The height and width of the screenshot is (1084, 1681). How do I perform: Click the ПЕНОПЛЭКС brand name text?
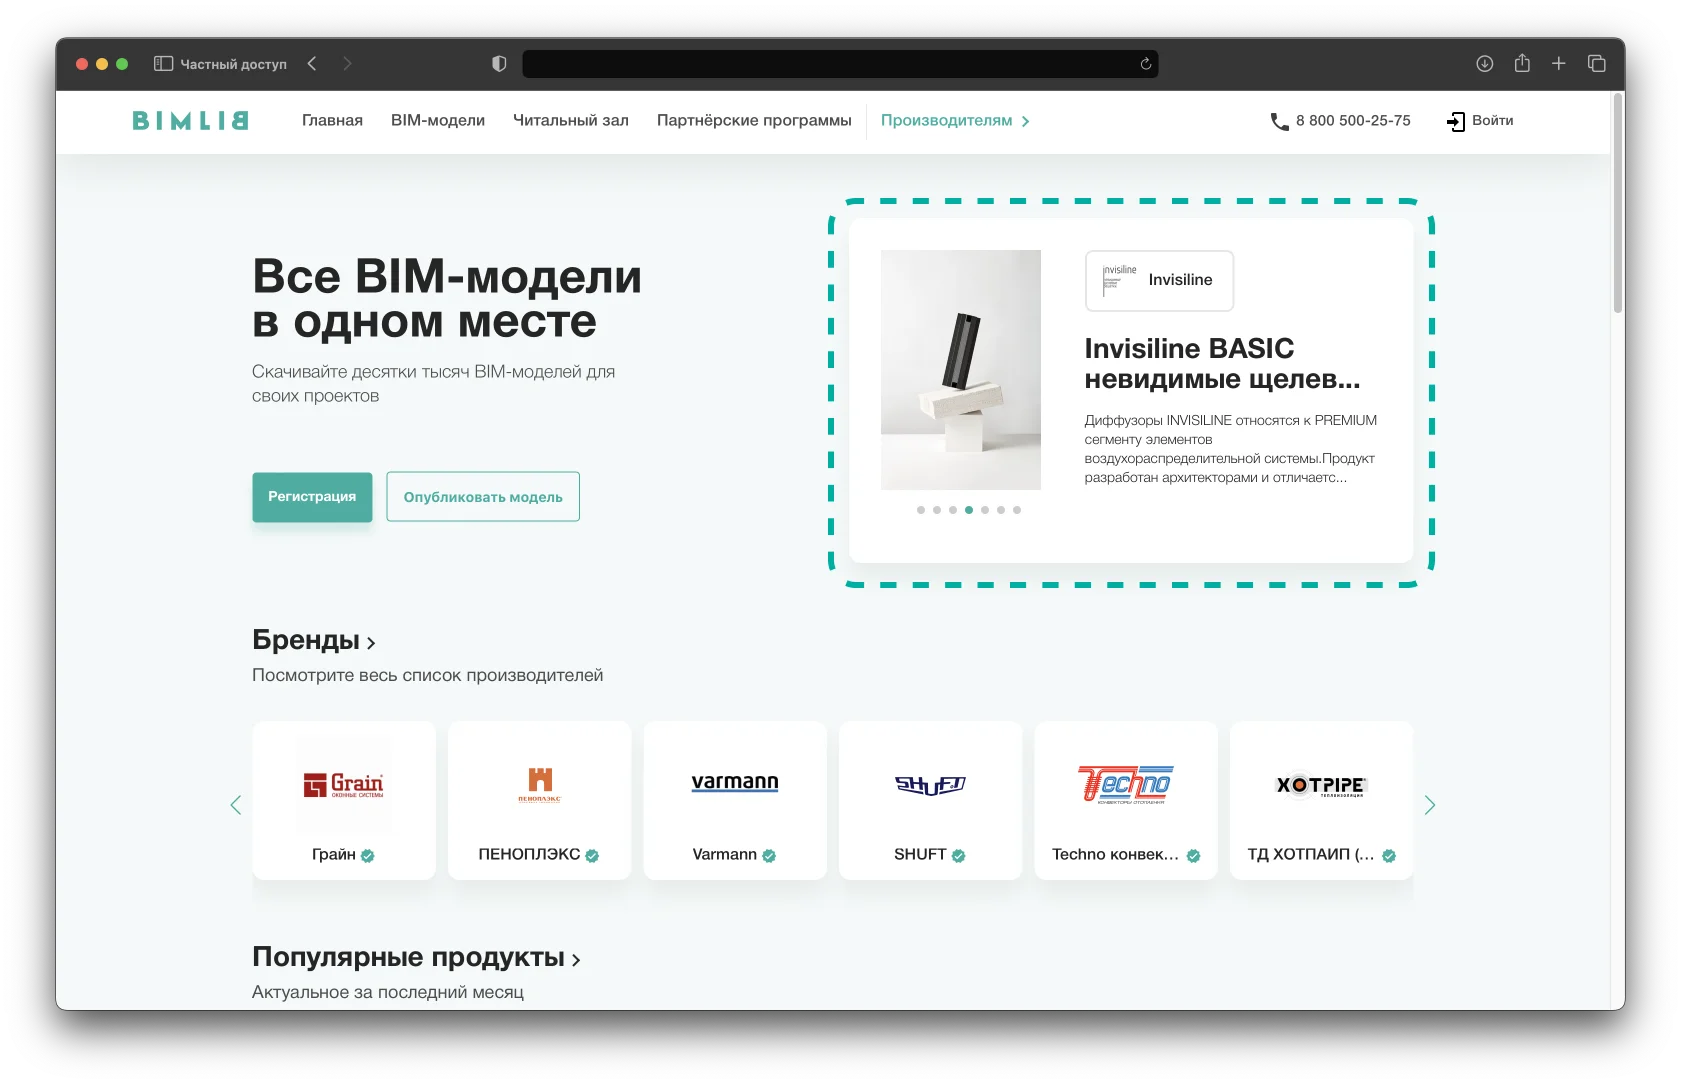529,854
